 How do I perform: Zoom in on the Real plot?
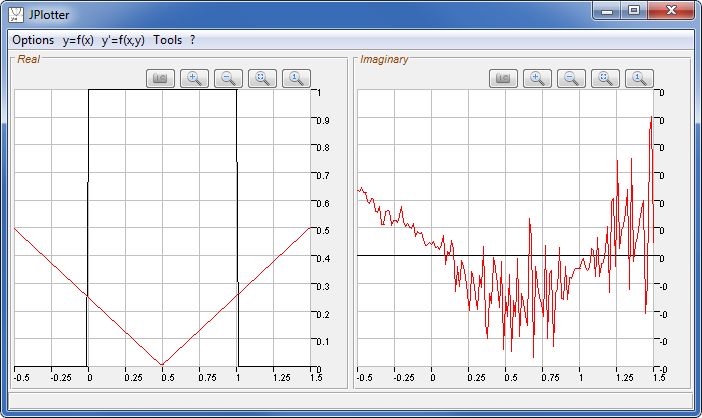(x=195, y=78)
